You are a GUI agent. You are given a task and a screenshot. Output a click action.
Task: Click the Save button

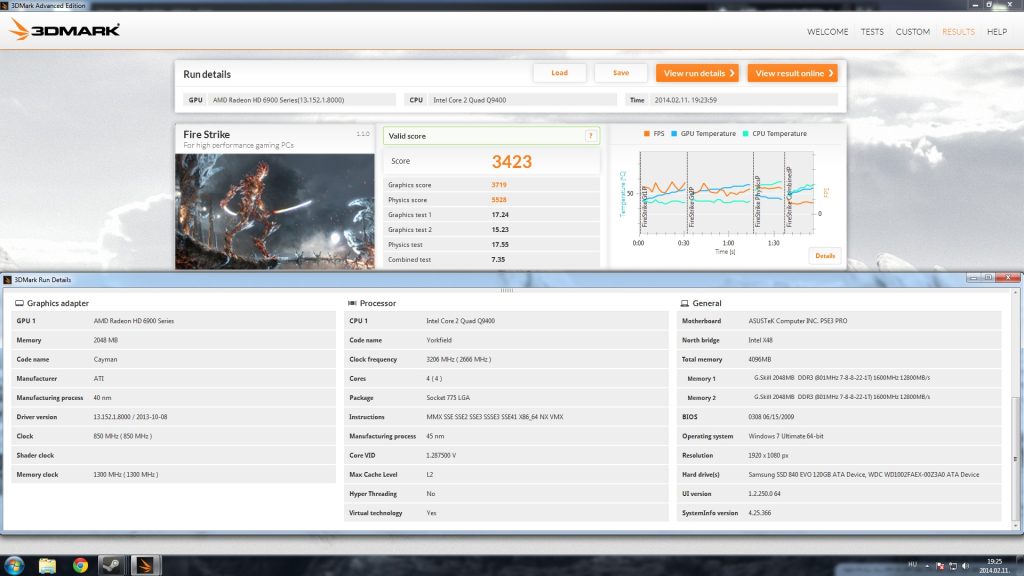coord(620,73)
